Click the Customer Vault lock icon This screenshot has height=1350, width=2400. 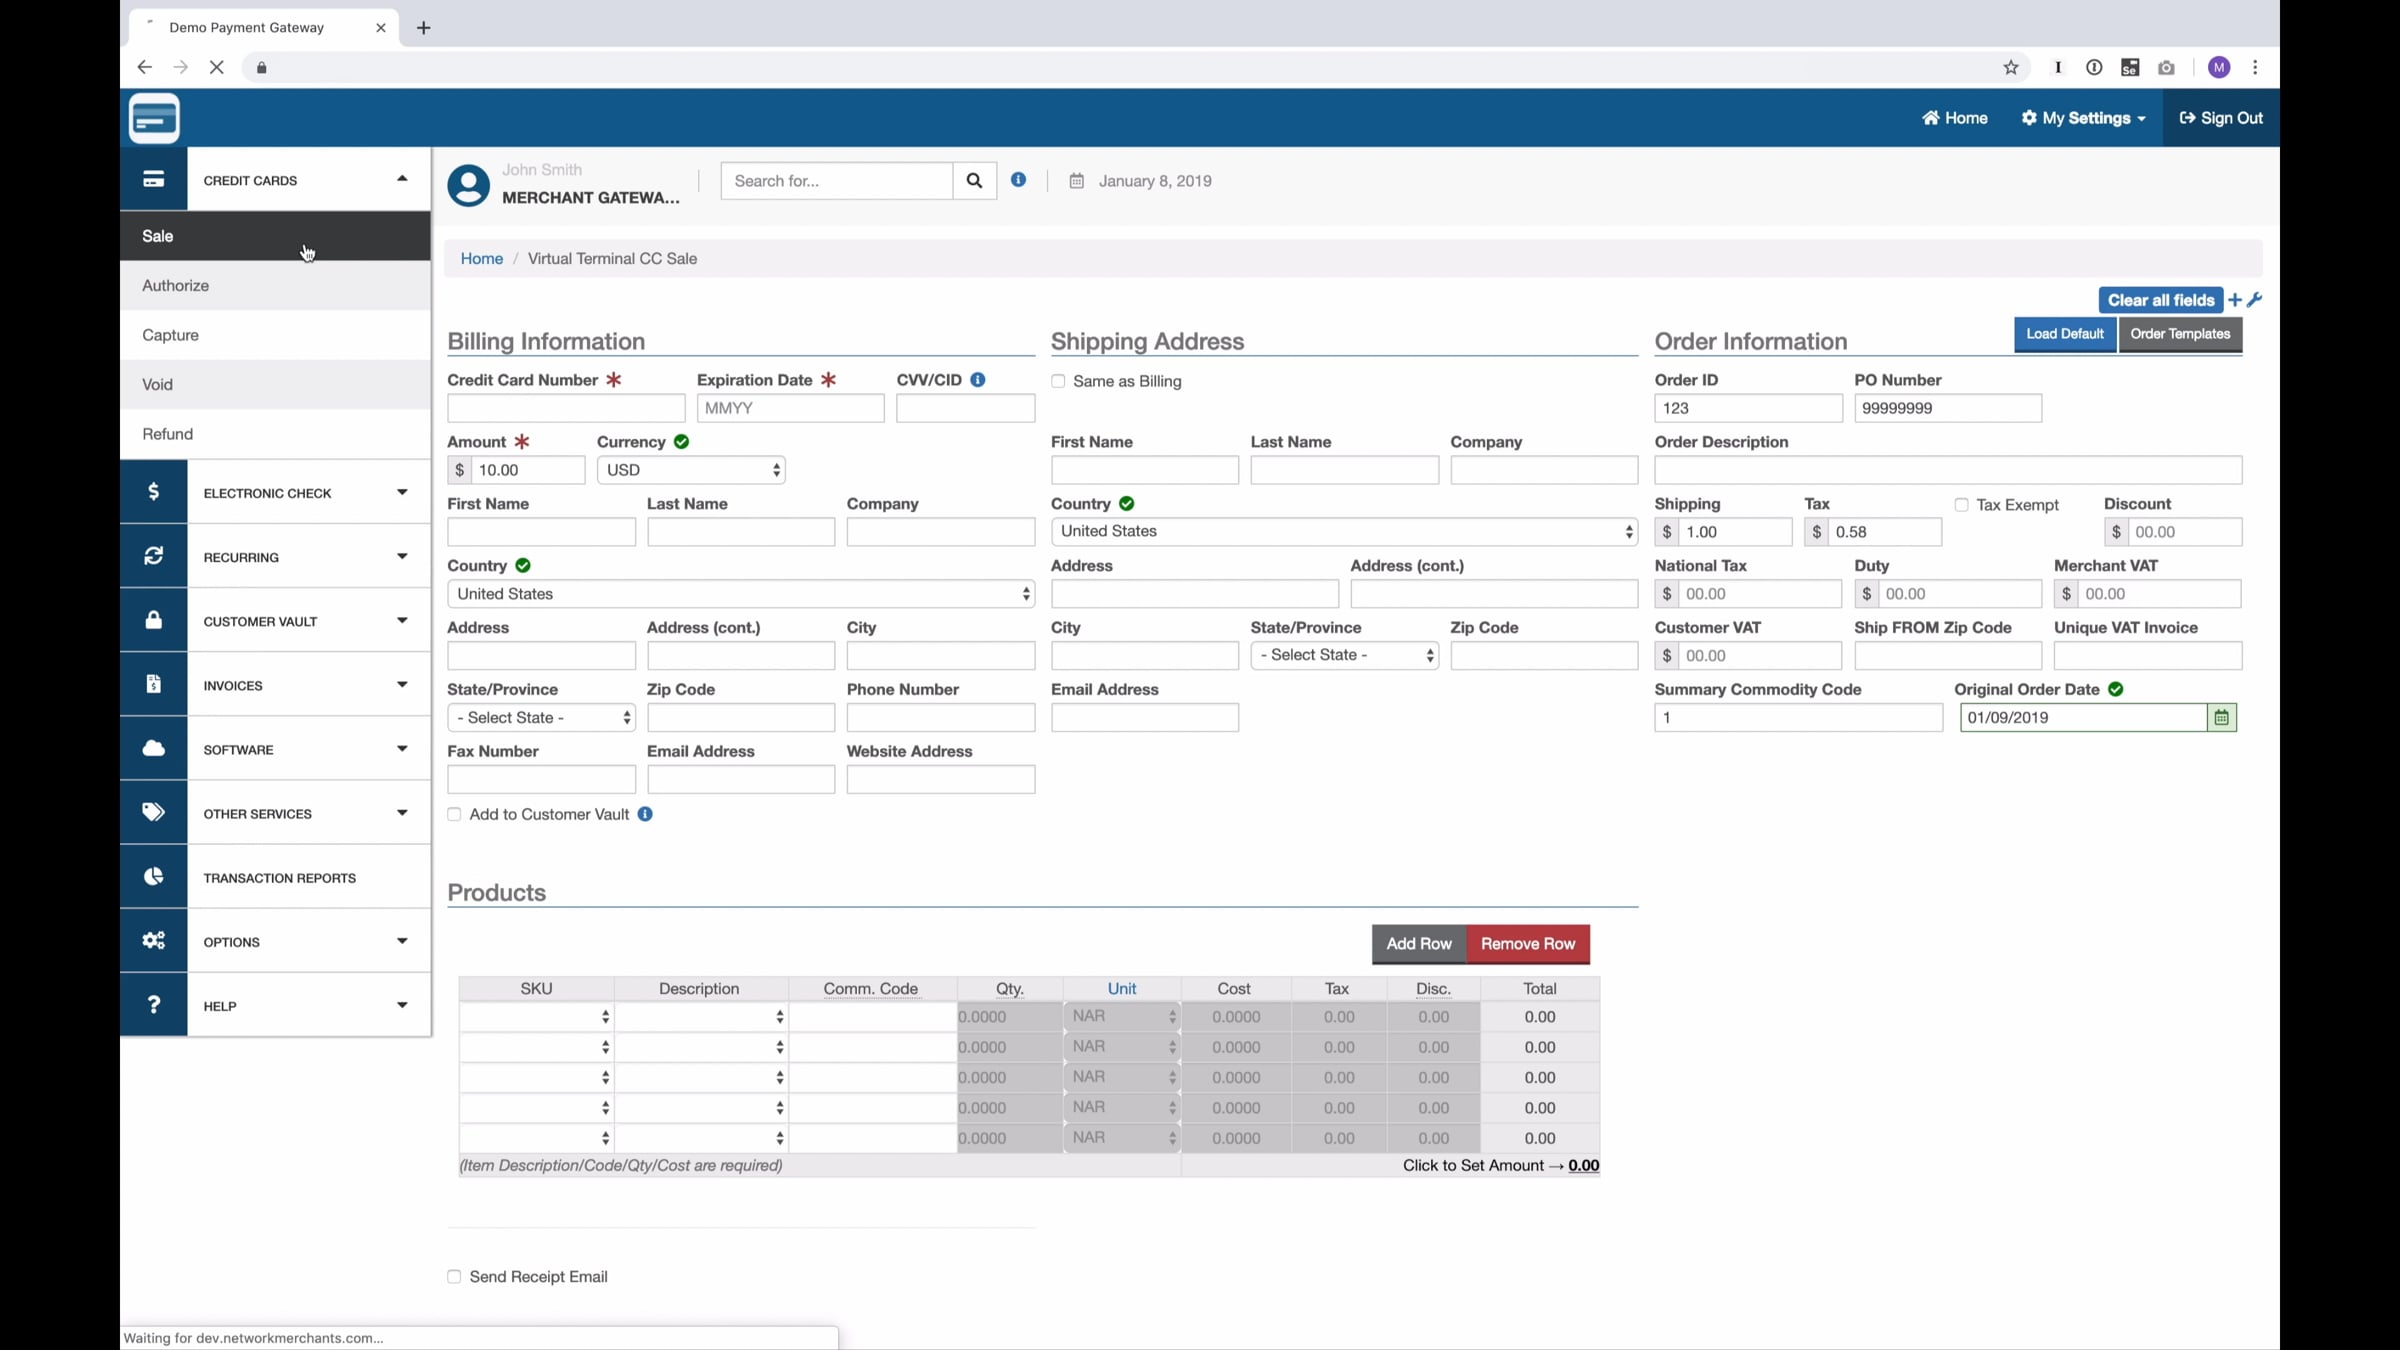(x=153, y=621)
